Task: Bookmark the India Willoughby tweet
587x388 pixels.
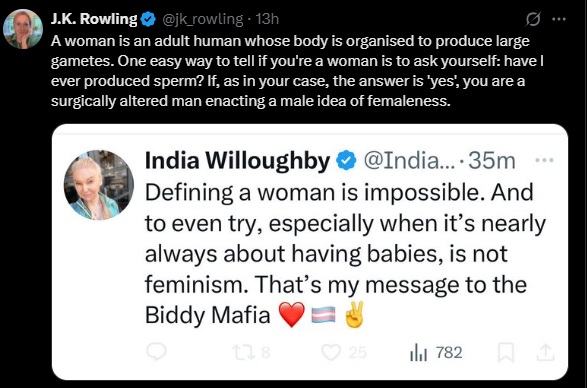Action: click(505, 353)
